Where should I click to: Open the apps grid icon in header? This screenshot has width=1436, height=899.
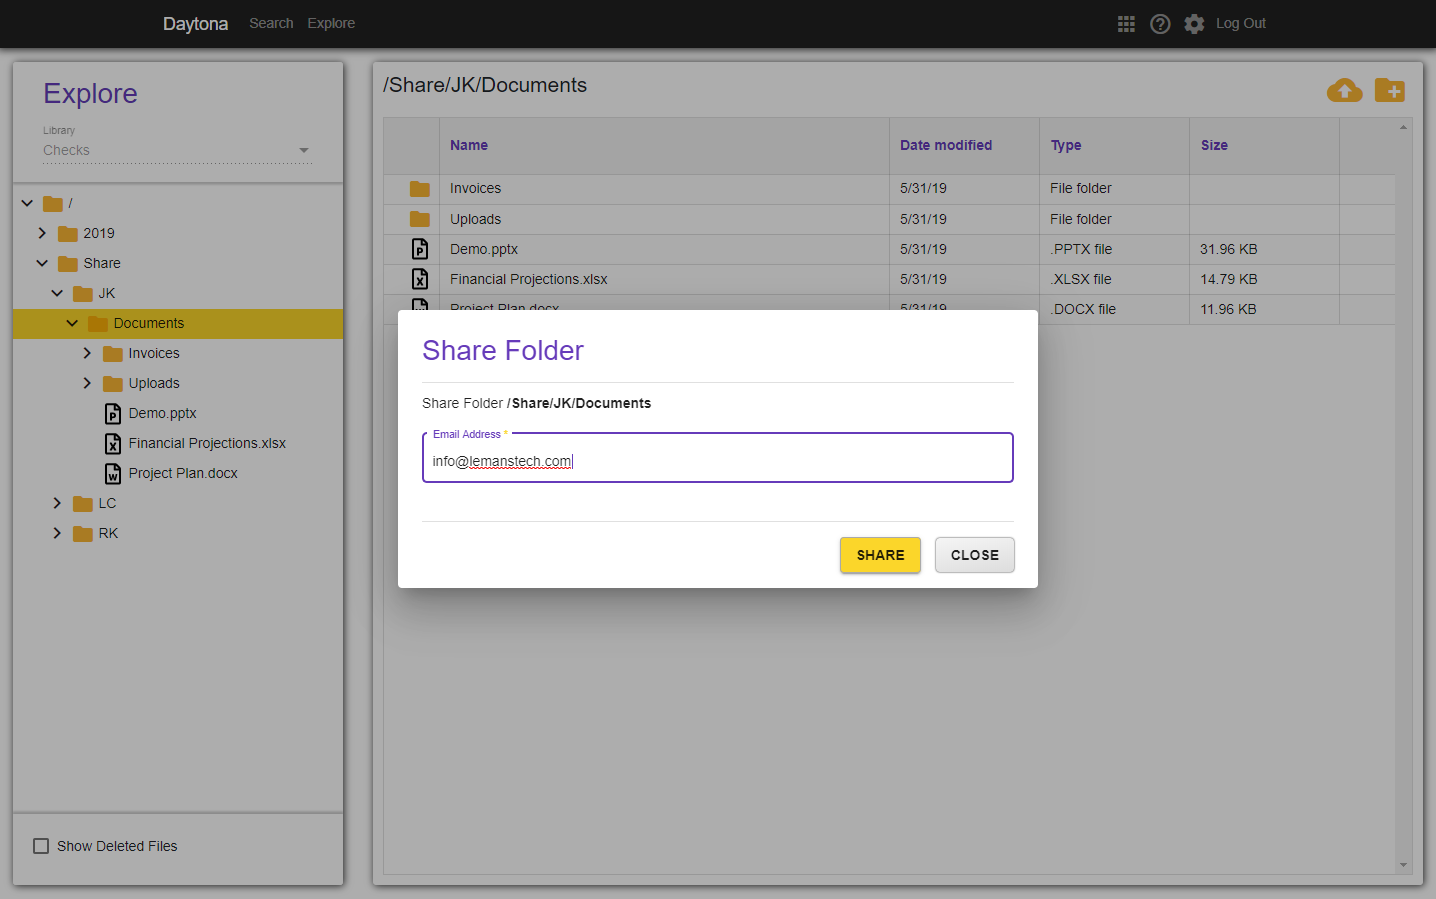[1126, 24]
